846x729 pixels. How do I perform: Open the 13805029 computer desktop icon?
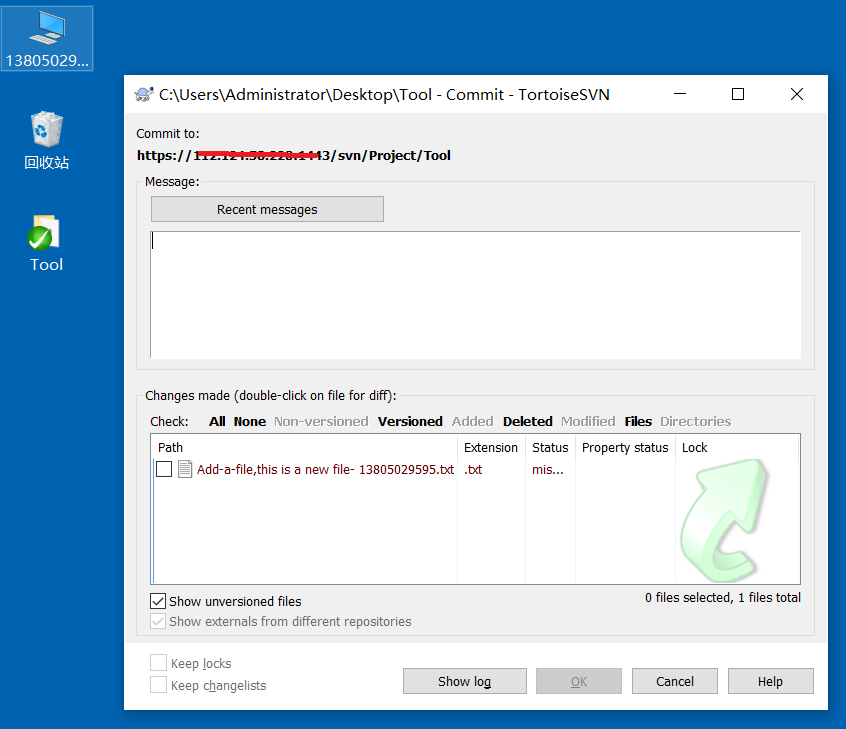[47, 39]
